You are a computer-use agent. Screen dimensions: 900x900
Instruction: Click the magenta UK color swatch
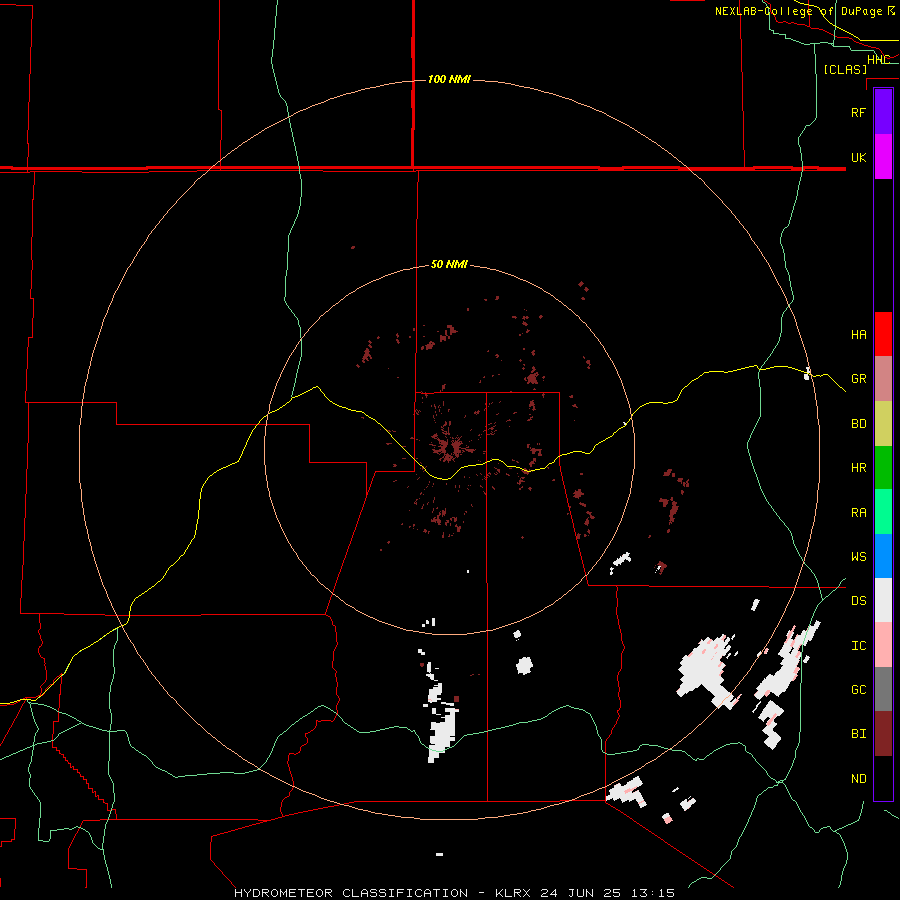(883, 157)
